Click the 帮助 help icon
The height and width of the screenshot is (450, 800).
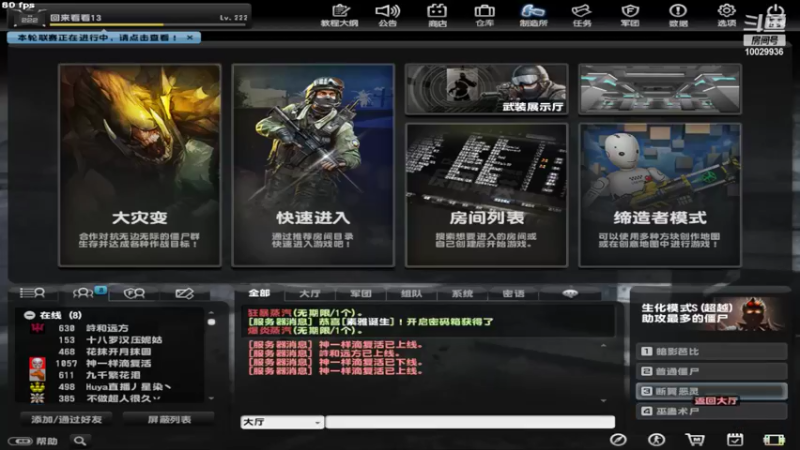[x=33, y=441]
